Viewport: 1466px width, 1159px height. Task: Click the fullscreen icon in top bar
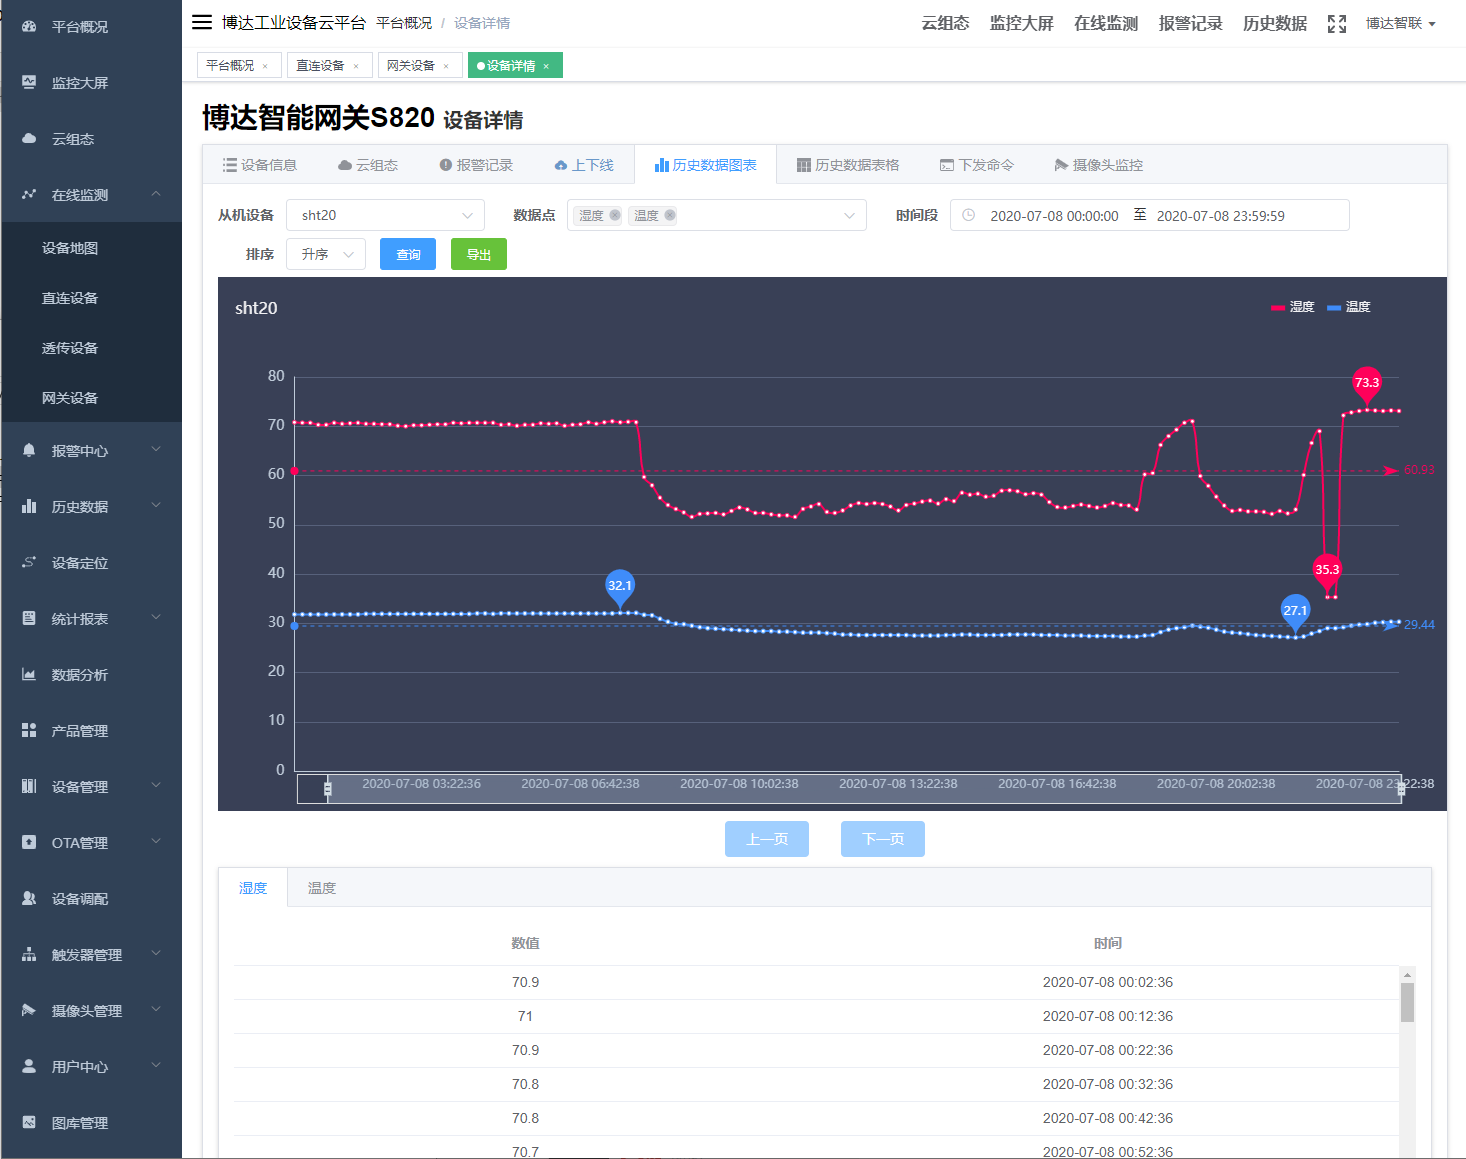(1337, 24)
